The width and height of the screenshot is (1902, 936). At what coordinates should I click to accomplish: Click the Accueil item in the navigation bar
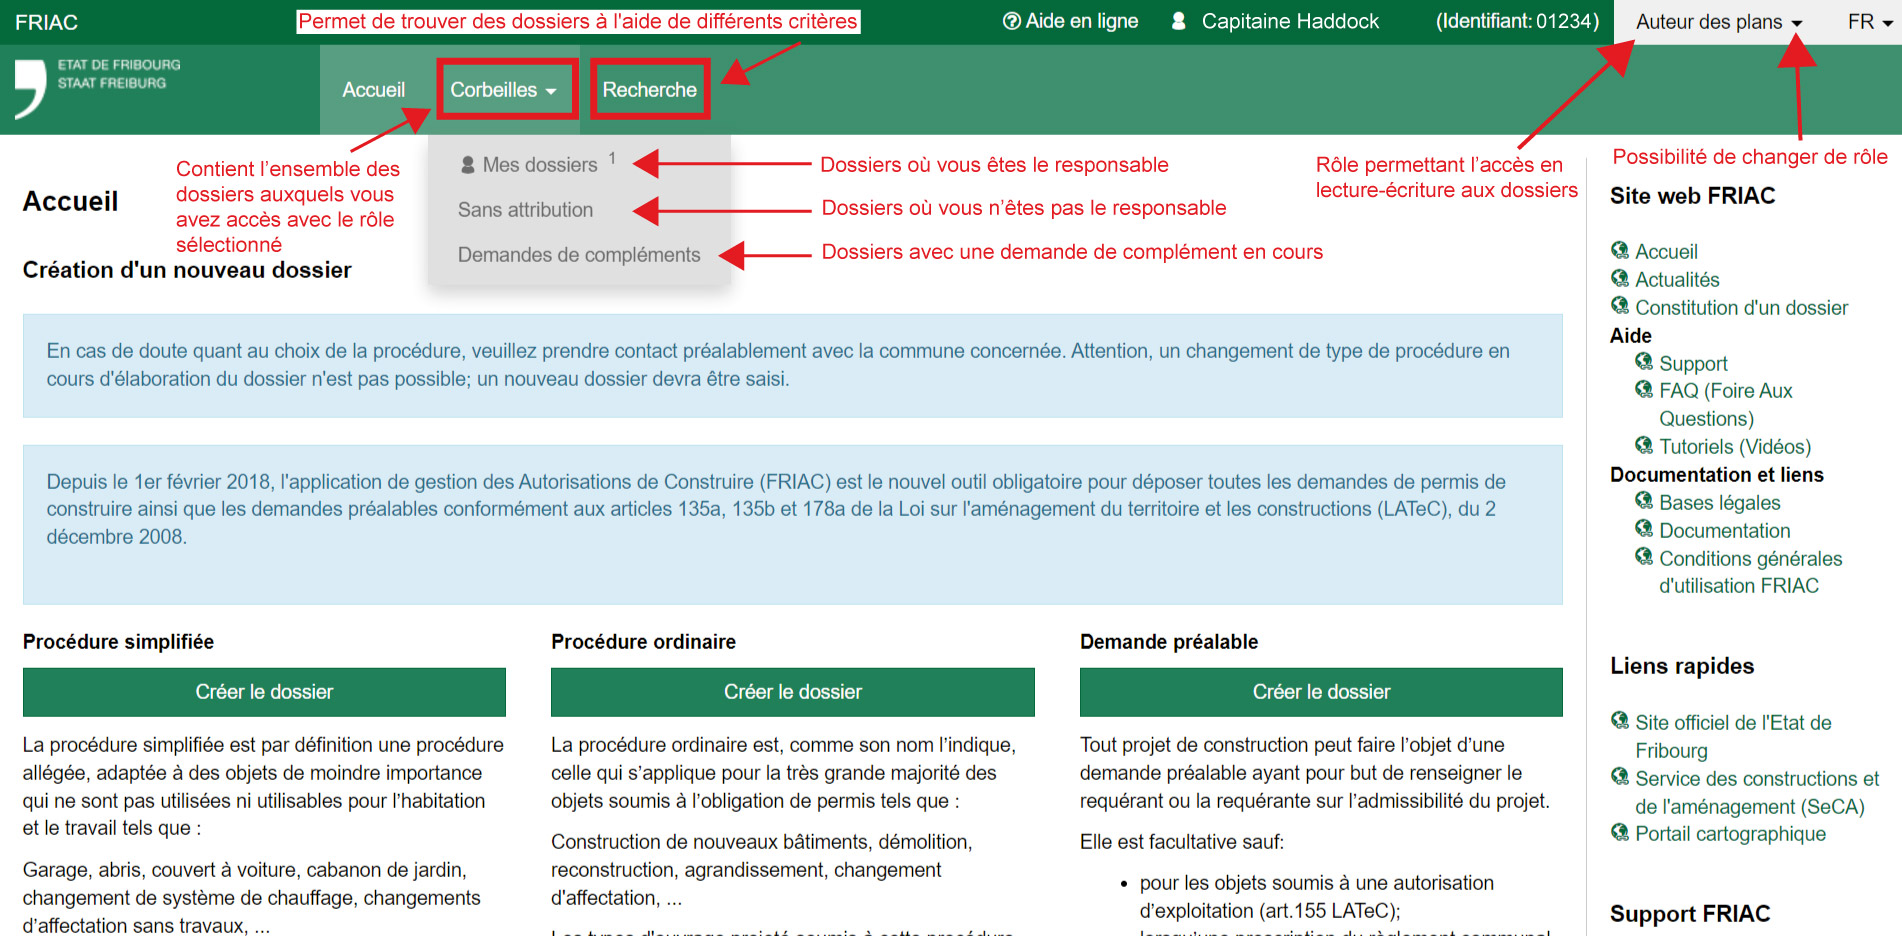pyautogui.click(x=373, y=90)
